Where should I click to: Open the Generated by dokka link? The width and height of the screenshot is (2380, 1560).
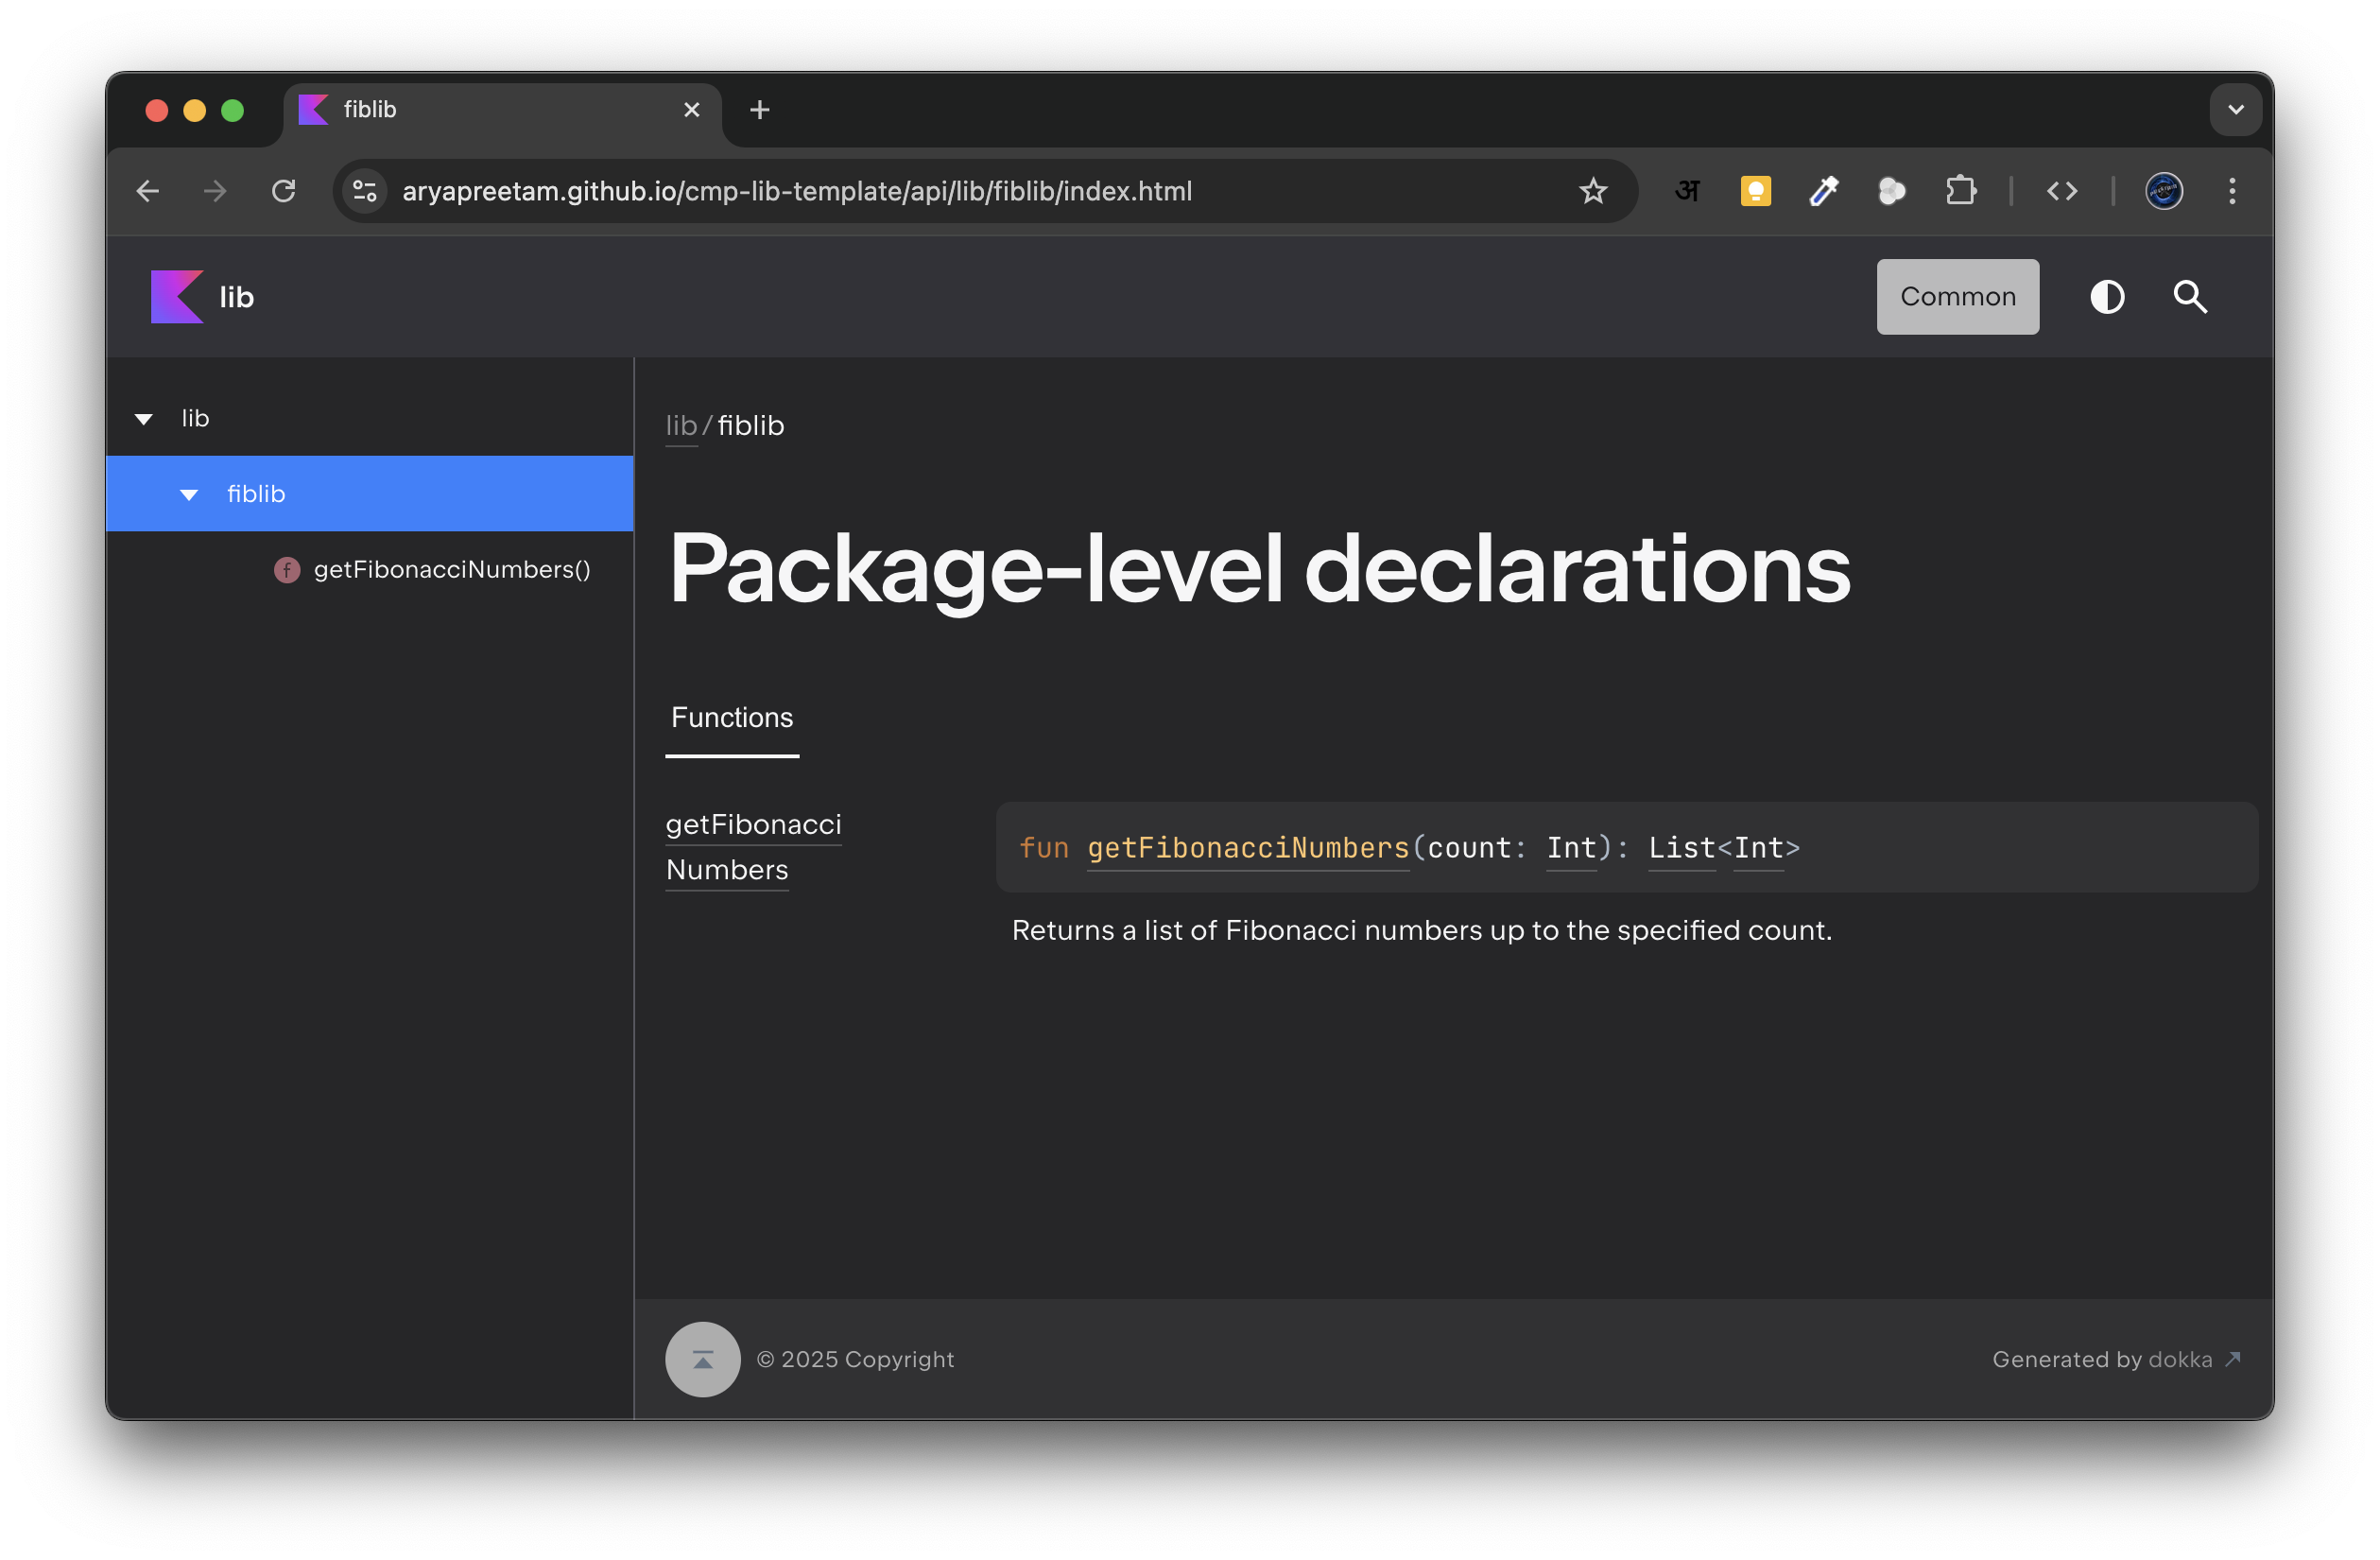click(x=2180, y=1360)
